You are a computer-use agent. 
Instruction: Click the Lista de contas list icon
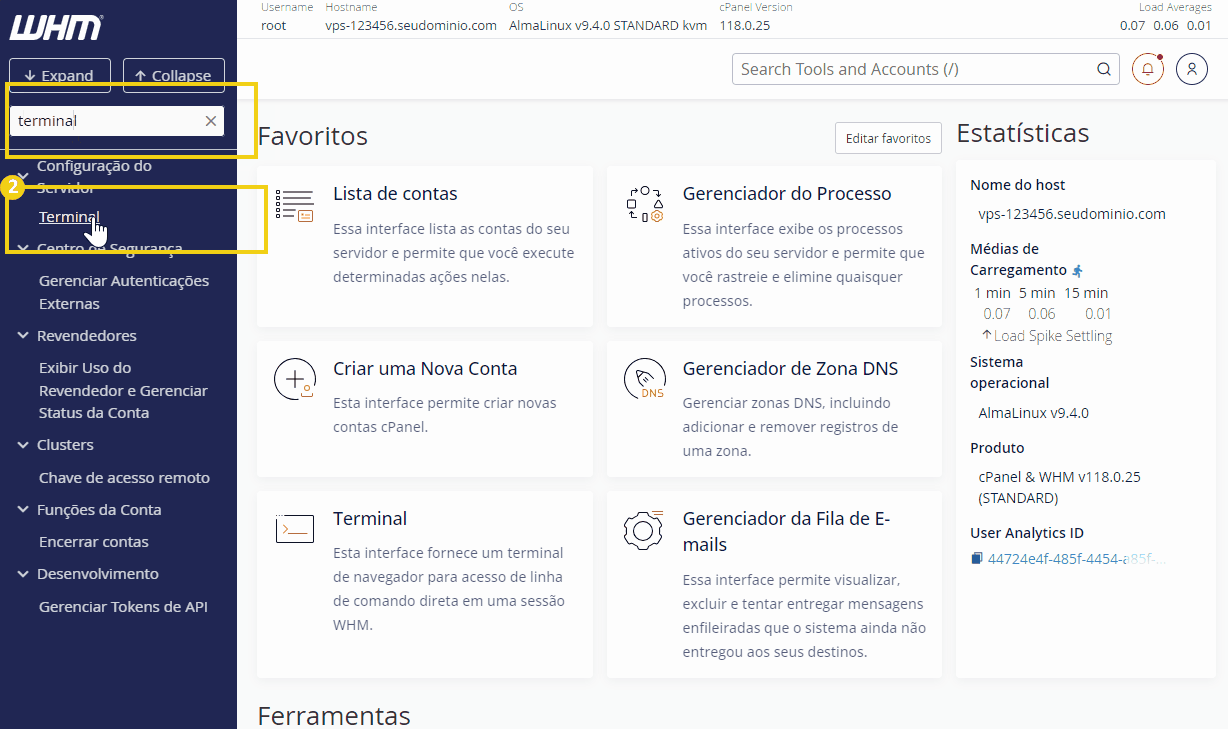click(x=295, y=205)
